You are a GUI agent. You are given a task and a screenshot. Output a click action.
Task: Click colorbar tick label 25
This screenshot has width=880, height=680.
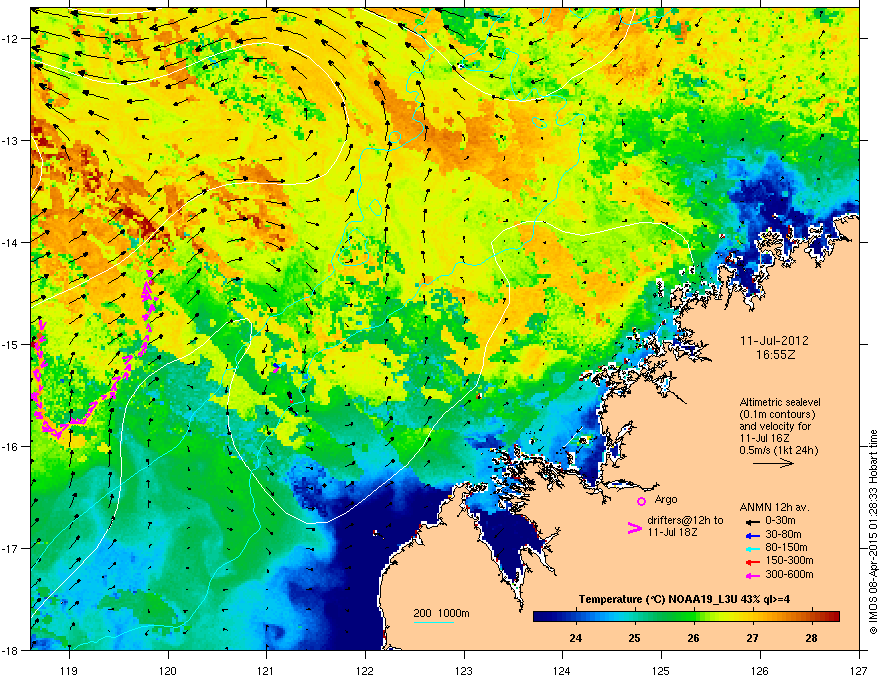coord(634,638)
